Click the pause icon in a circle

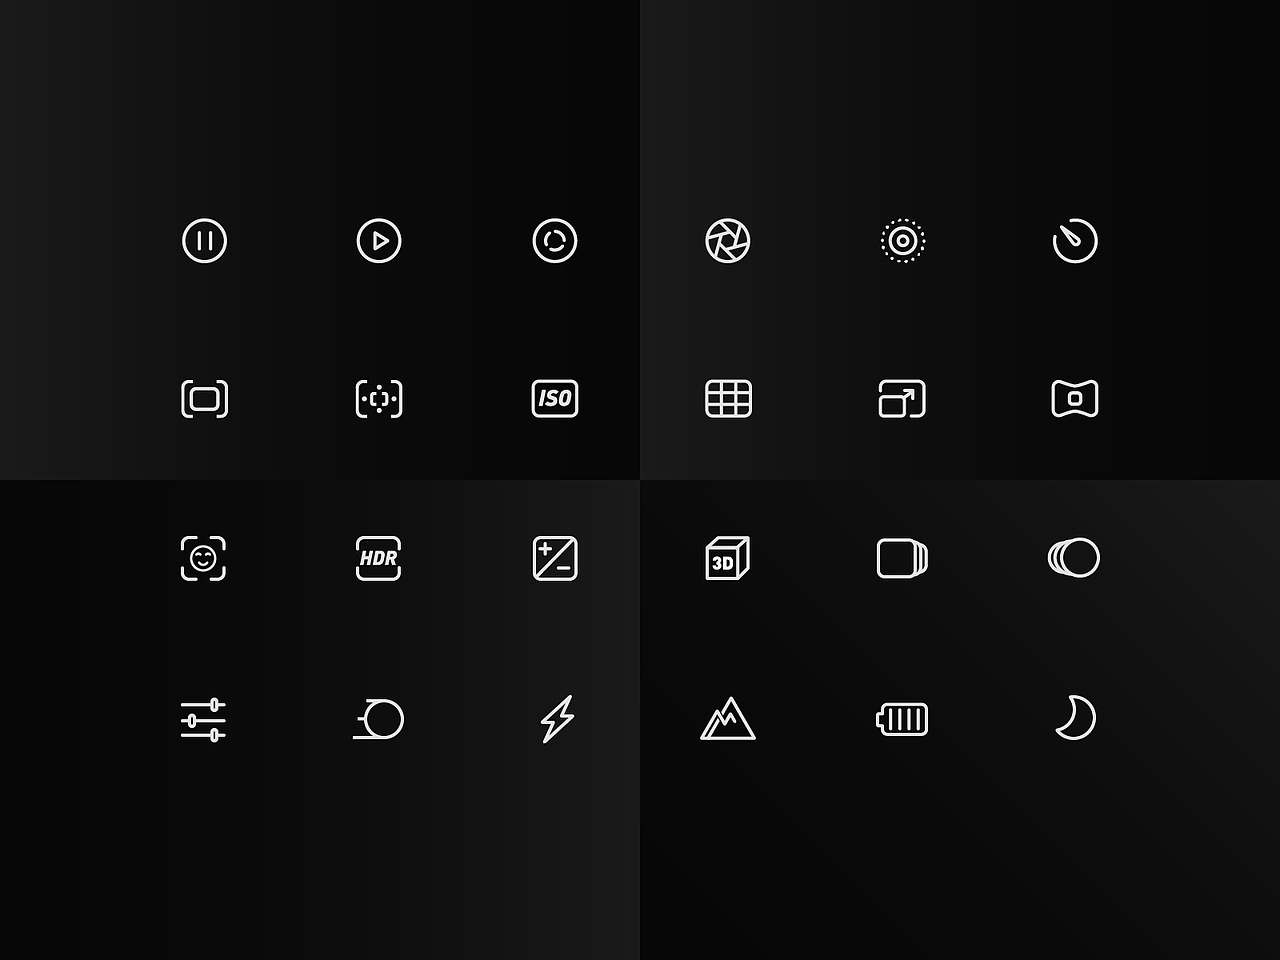205,241
